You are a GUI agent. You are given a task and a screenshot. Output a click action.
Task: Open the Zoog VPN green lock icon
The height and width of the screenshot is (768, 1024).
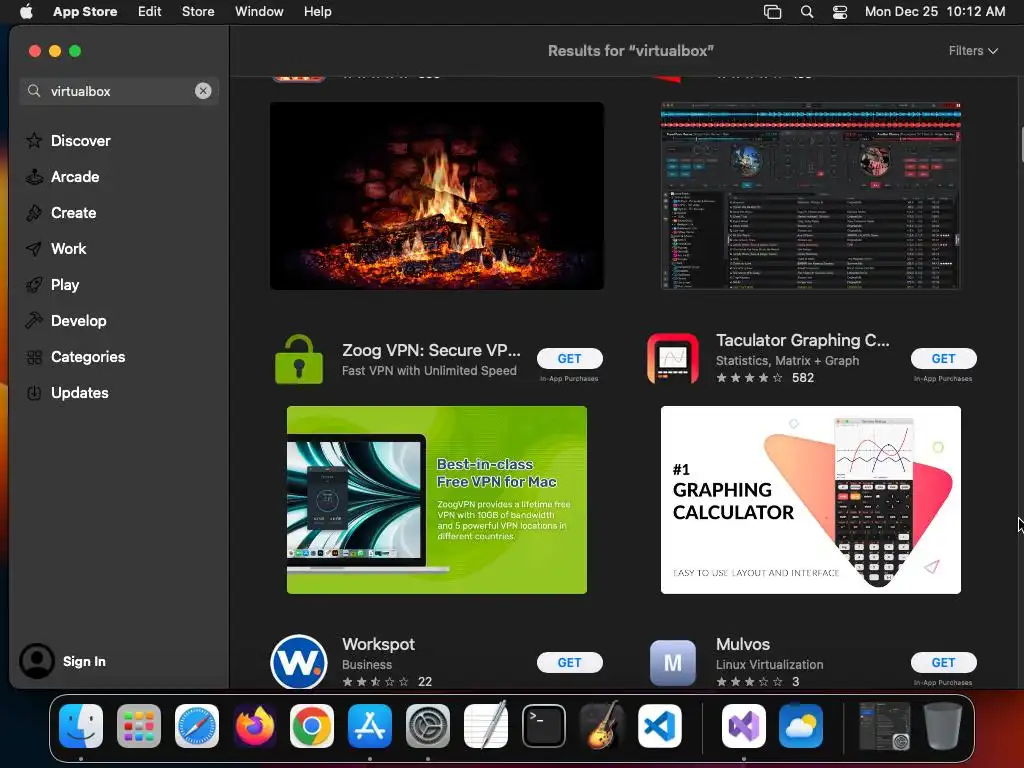pyautogui.click(x=298, y=359)
